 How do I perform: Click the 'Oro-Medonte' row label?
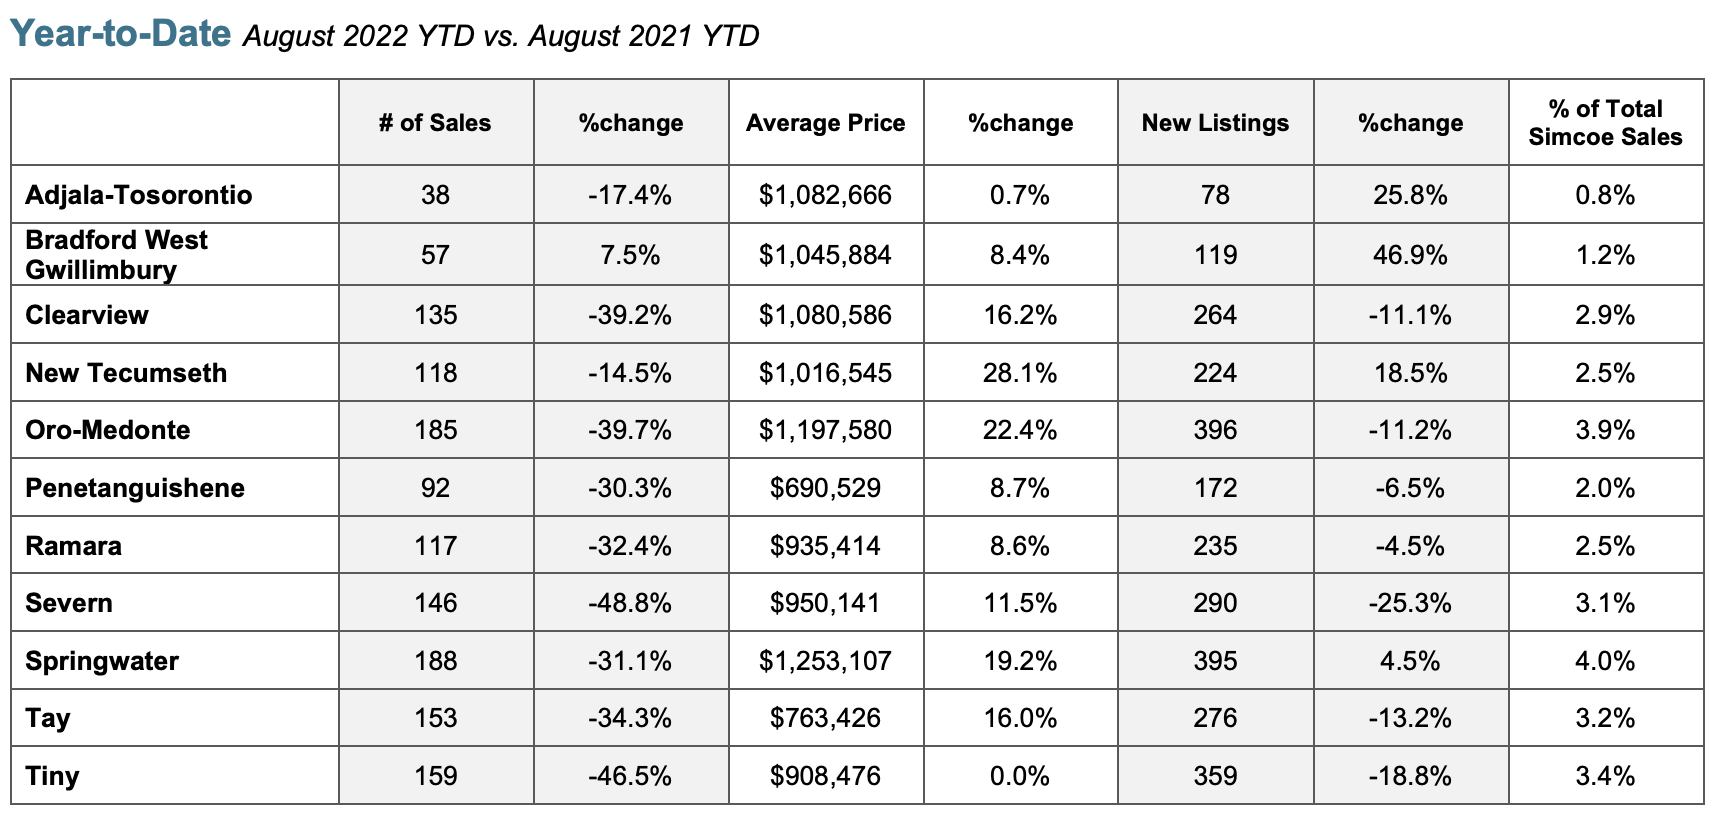coord(108,430)
